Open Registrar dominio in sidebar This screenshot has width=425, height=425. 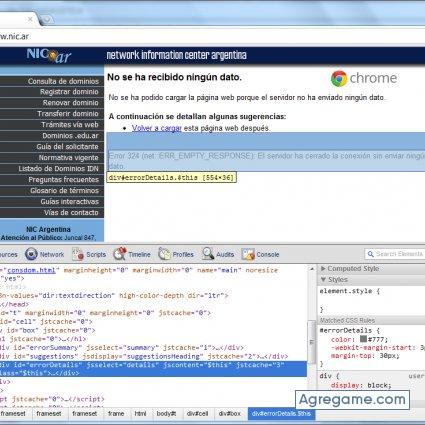tap(69, 92)
